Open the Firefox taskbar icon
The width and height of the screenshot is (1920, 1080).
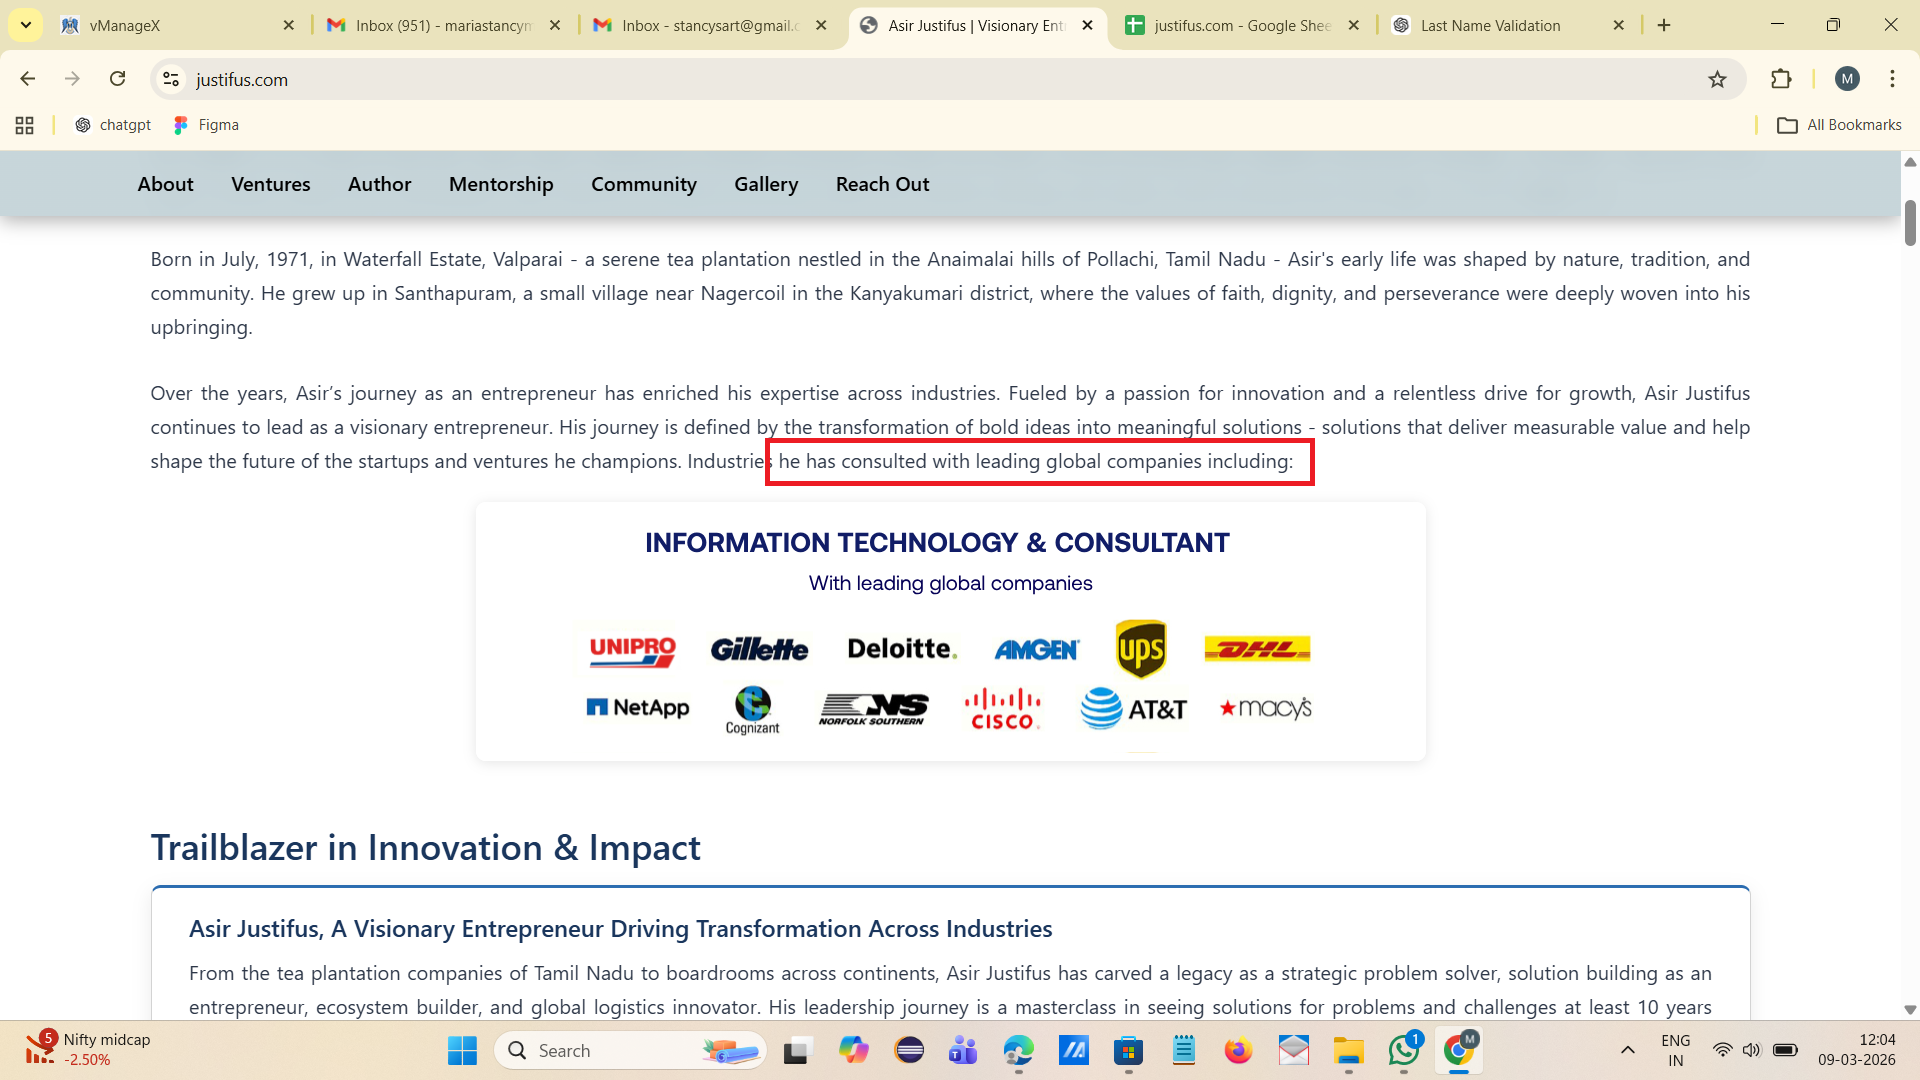click(1238, 1050)
